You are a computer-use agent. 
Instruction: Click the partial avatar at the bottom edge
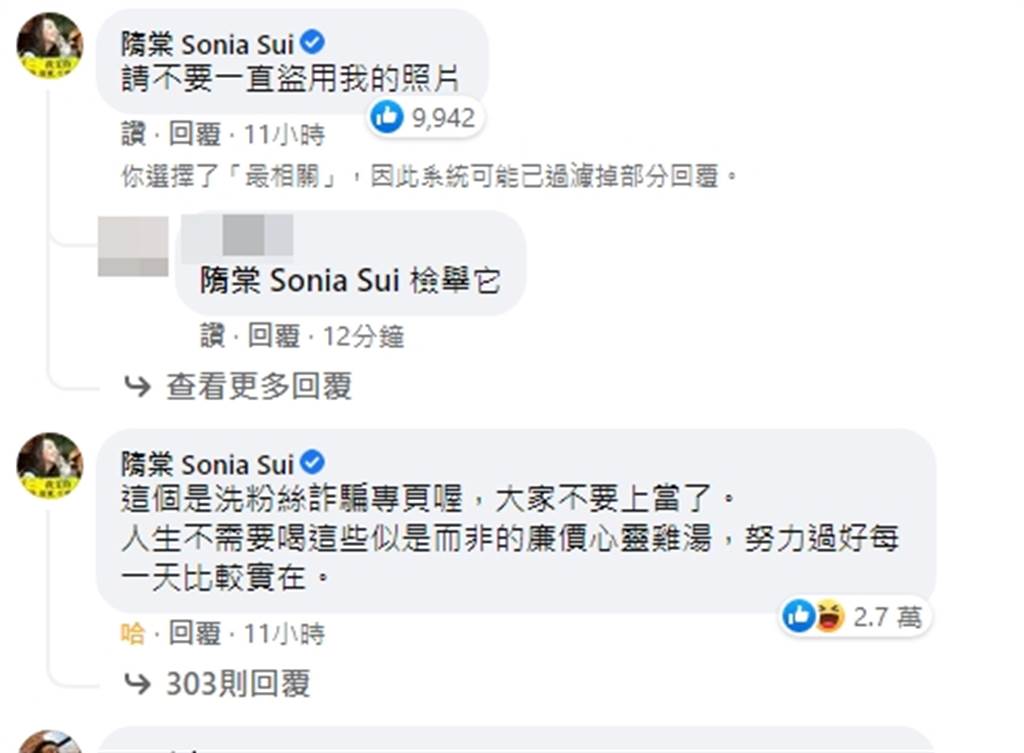click(x=49, y=743)
